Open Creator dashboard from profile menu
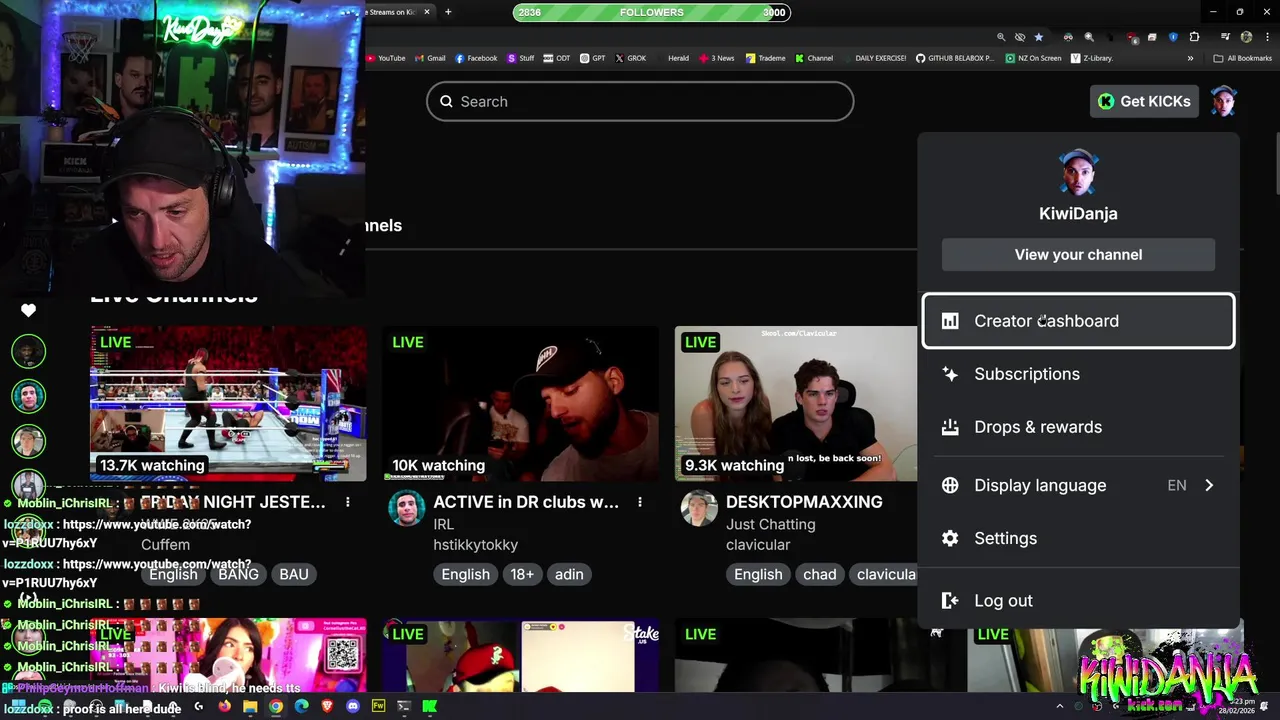 pos(1078,321)
